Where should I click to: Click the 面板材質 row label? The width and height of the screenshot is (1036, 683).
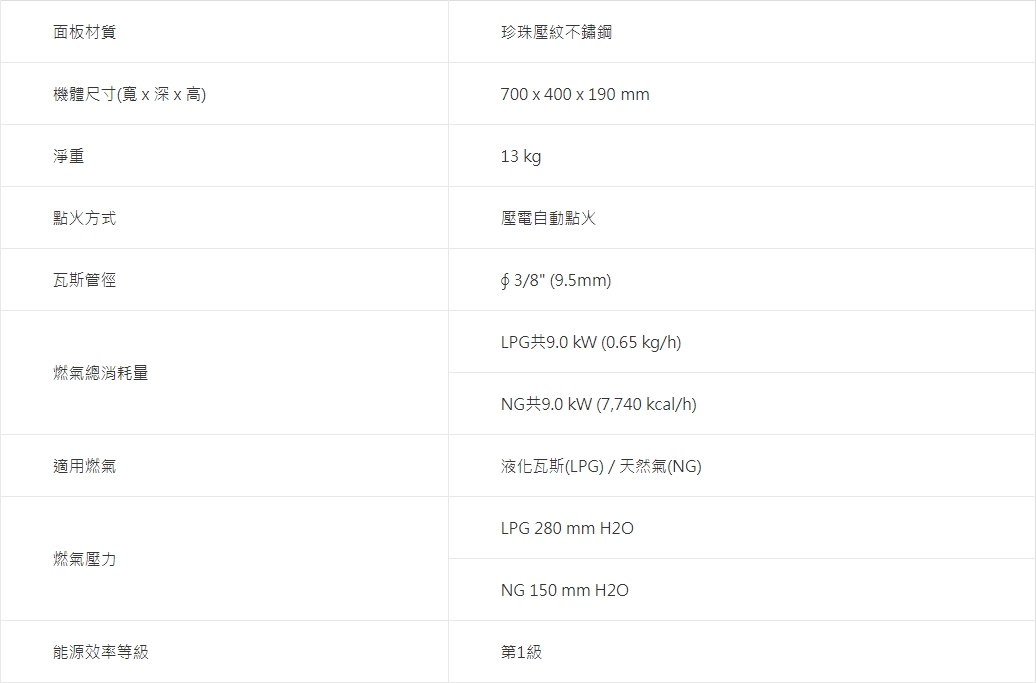[85, 32]
